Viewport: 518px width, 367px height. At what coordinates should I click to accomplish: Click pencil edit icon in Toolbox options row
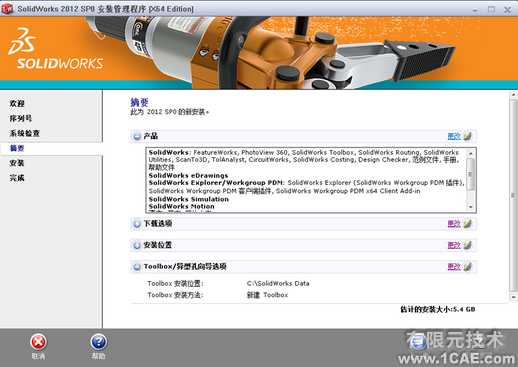467,267
